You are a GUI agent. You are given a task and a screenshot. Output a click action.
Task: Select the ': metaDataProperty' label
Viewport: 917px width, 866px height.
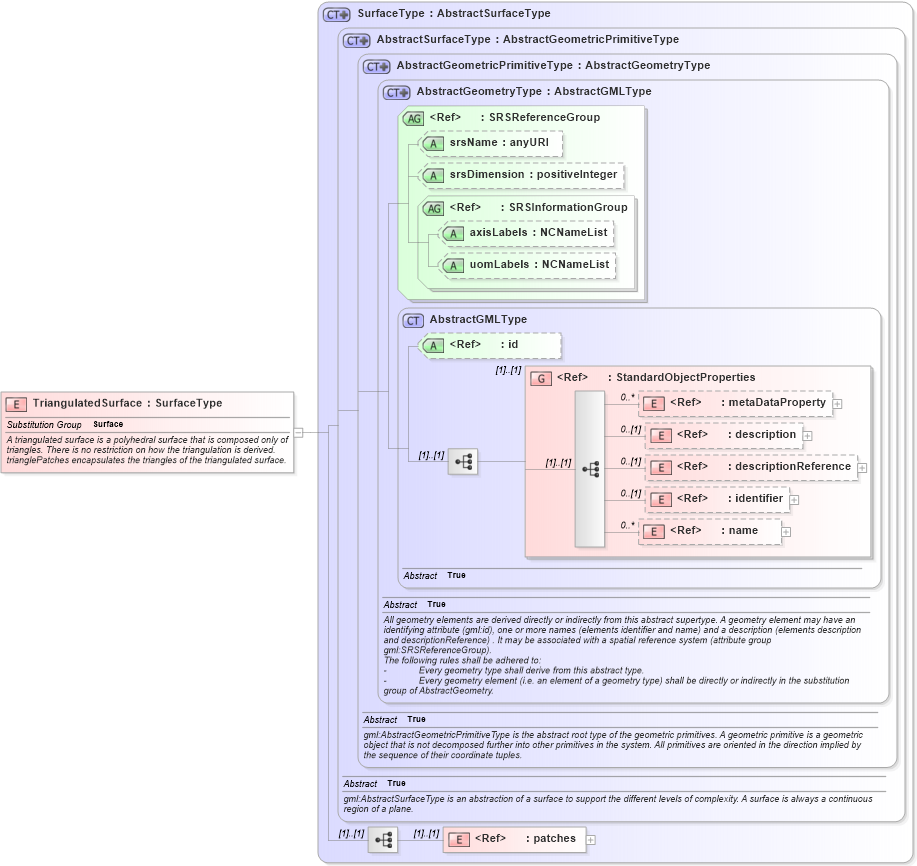coord(774,402)
